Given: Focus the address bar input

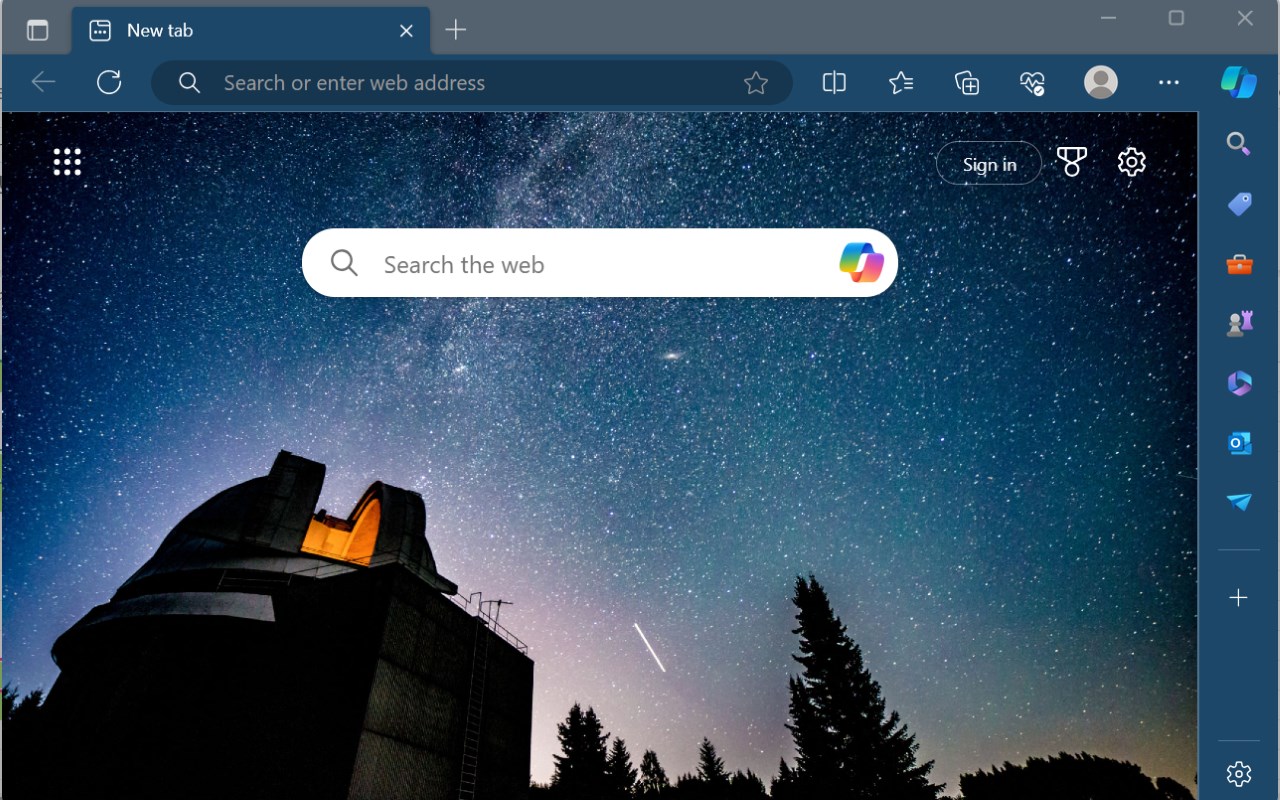Looking at the screenshot, I should pyautogui.click(x=472, y=83).
